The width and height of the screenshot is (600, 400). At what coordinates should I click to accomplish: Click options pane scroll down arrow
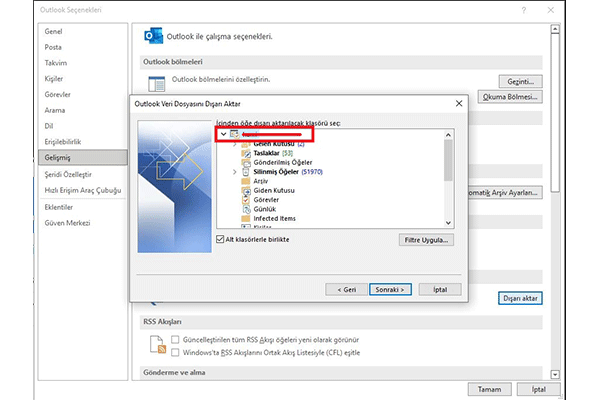tap(555, 374)
